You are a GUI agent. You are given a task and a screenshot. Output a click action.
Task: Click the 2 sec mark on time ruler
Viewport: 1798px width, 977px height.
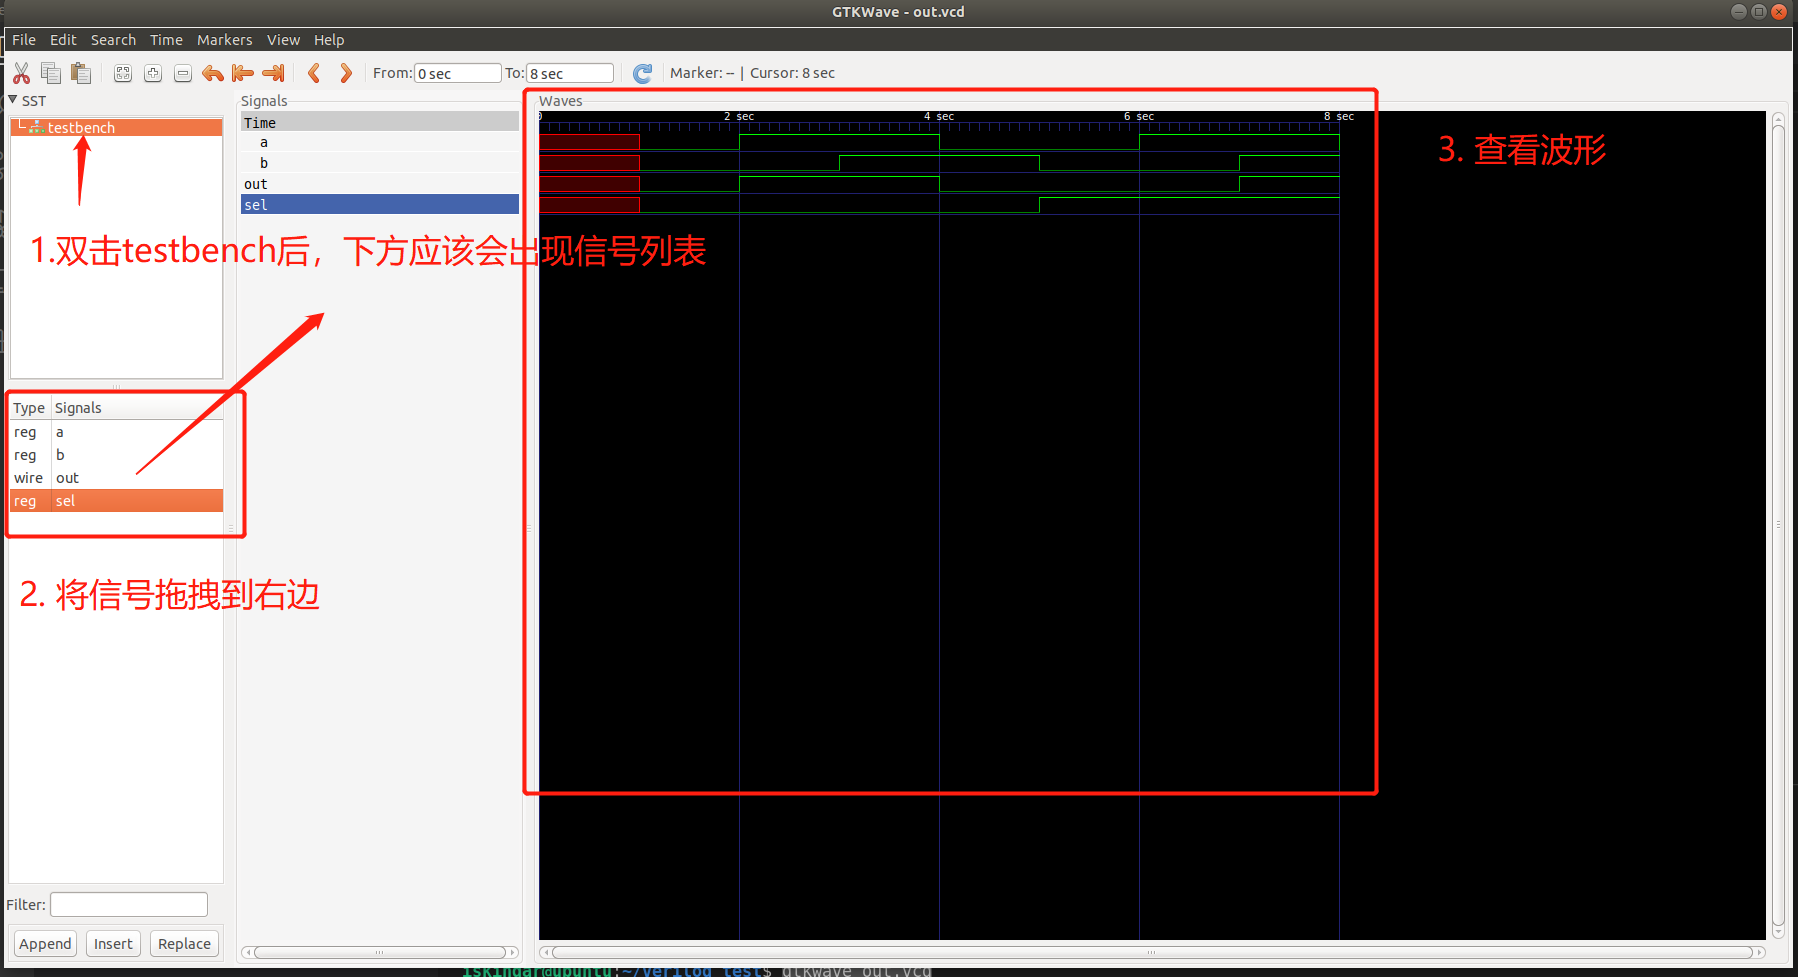pos(739,117)
